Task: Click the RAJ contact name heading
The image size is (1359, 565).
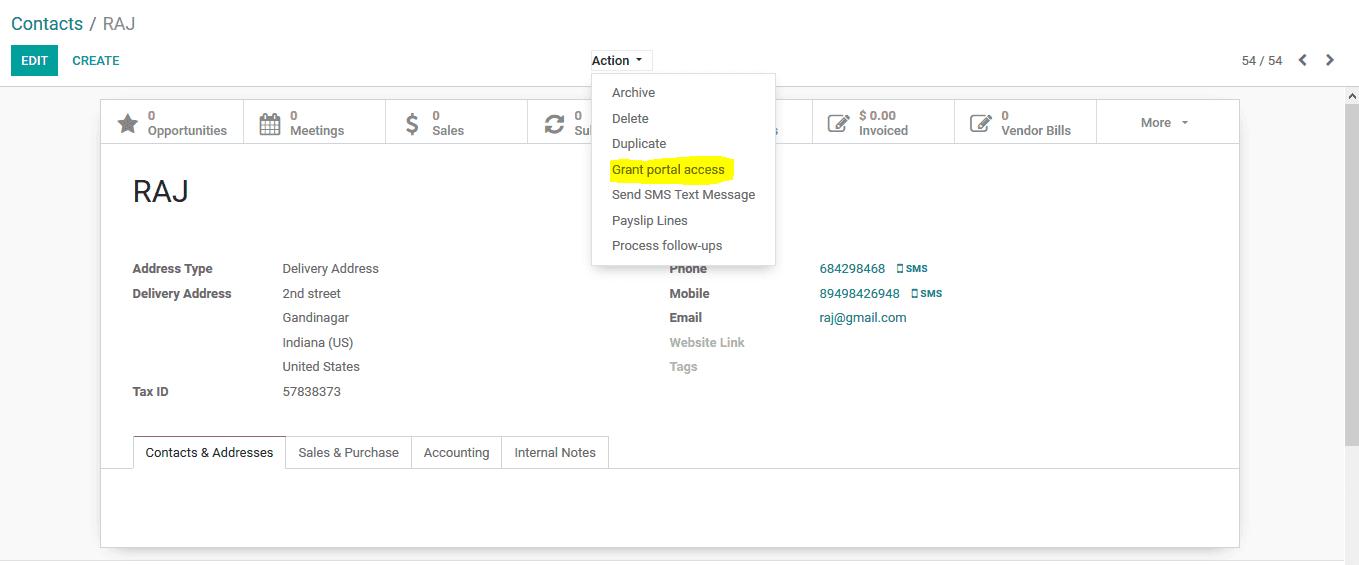Action: 161,192
